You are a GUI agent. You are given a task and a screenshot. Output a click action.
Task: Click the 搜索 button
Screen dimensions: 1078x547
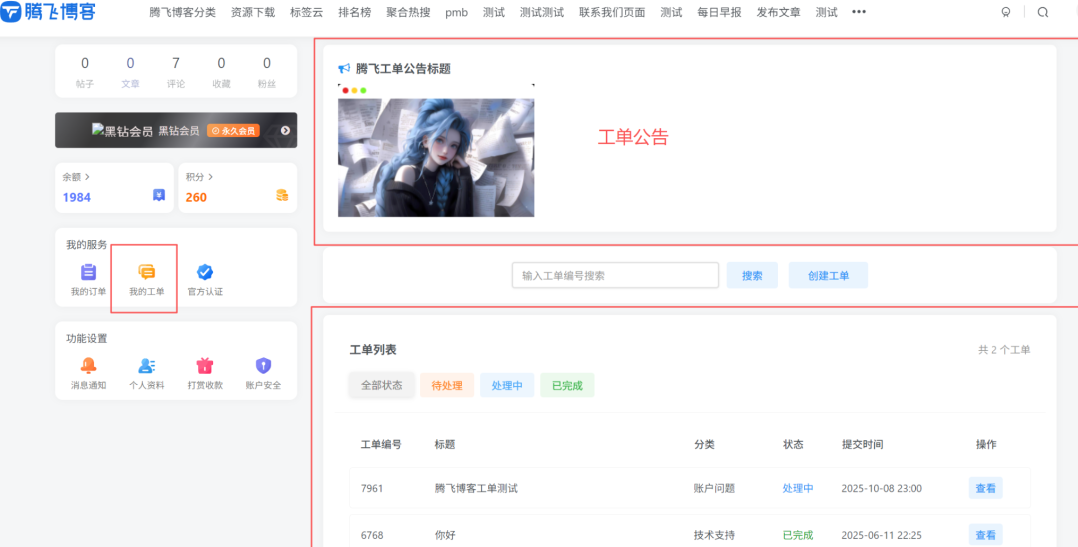[x=752, y=276]
